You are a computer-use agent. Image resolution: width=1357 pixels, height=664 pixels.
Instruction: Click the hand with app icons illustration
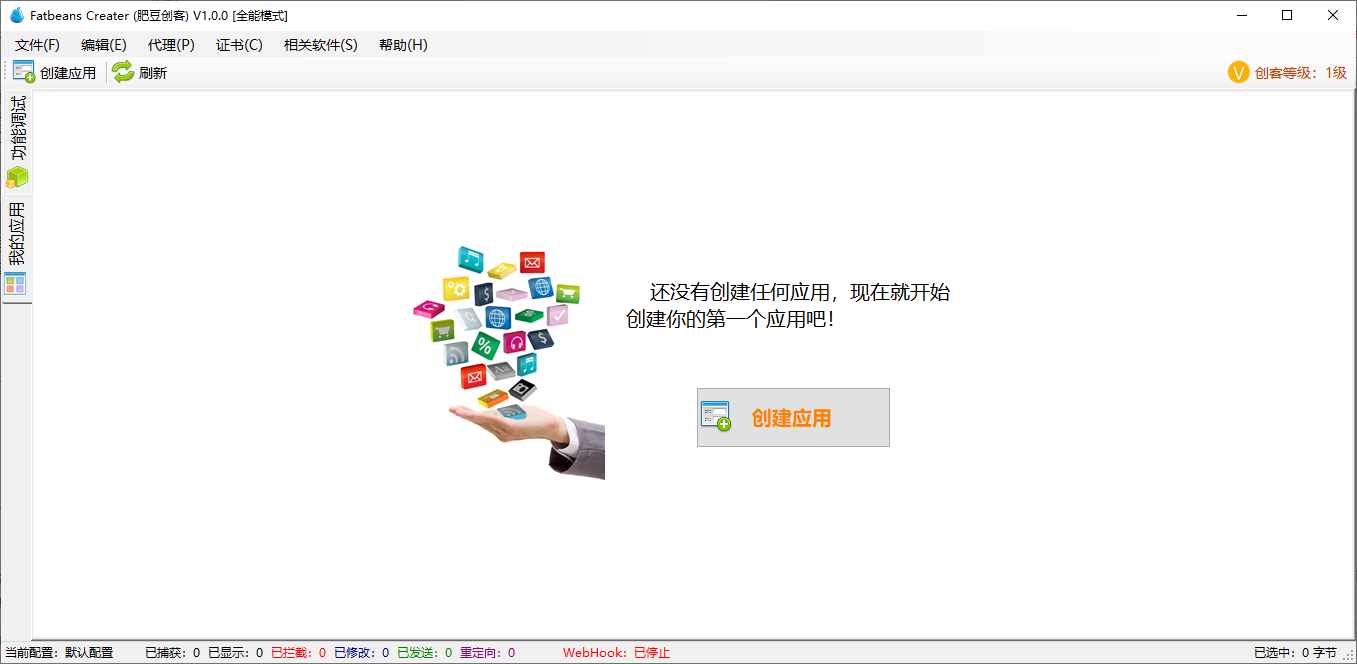(509, 362)
